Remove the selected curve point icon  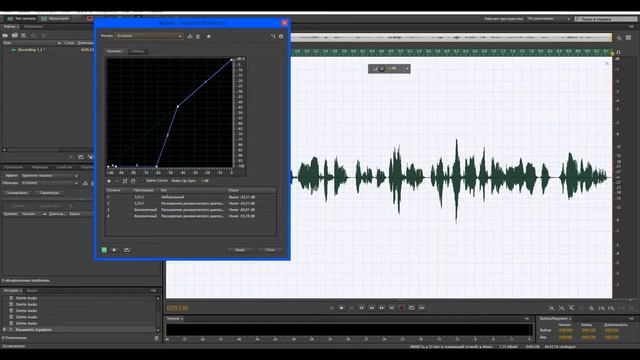(x=117, y=181)
